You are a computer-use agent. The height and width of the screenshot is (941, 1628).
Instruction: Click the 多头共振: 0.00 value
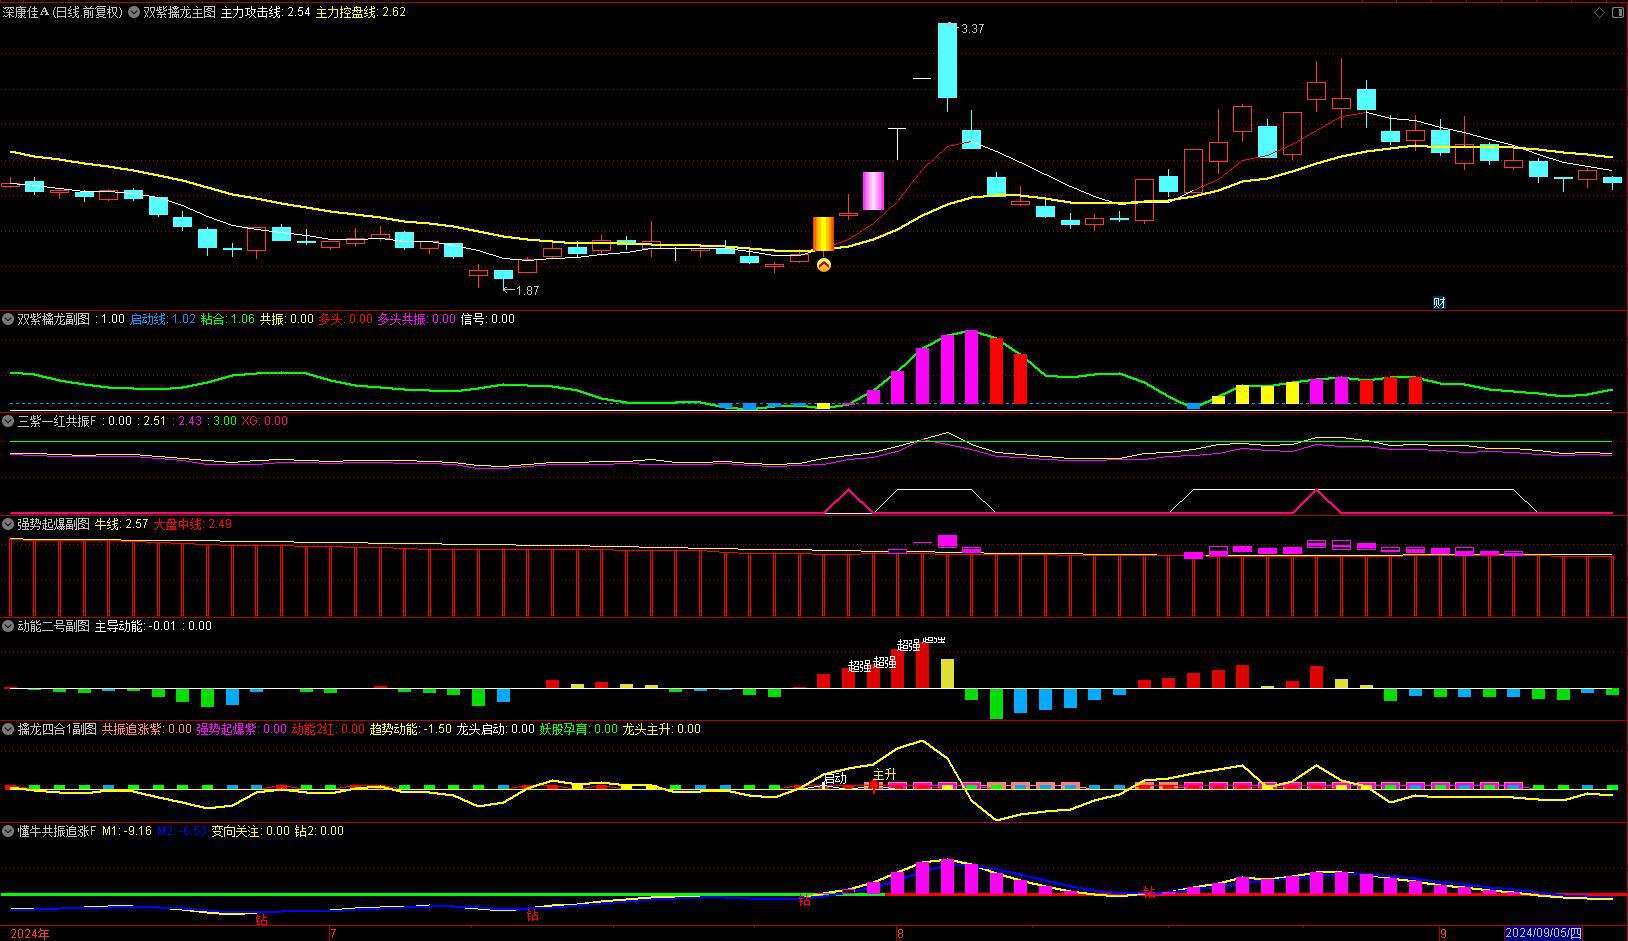click(x=416, y=319)
